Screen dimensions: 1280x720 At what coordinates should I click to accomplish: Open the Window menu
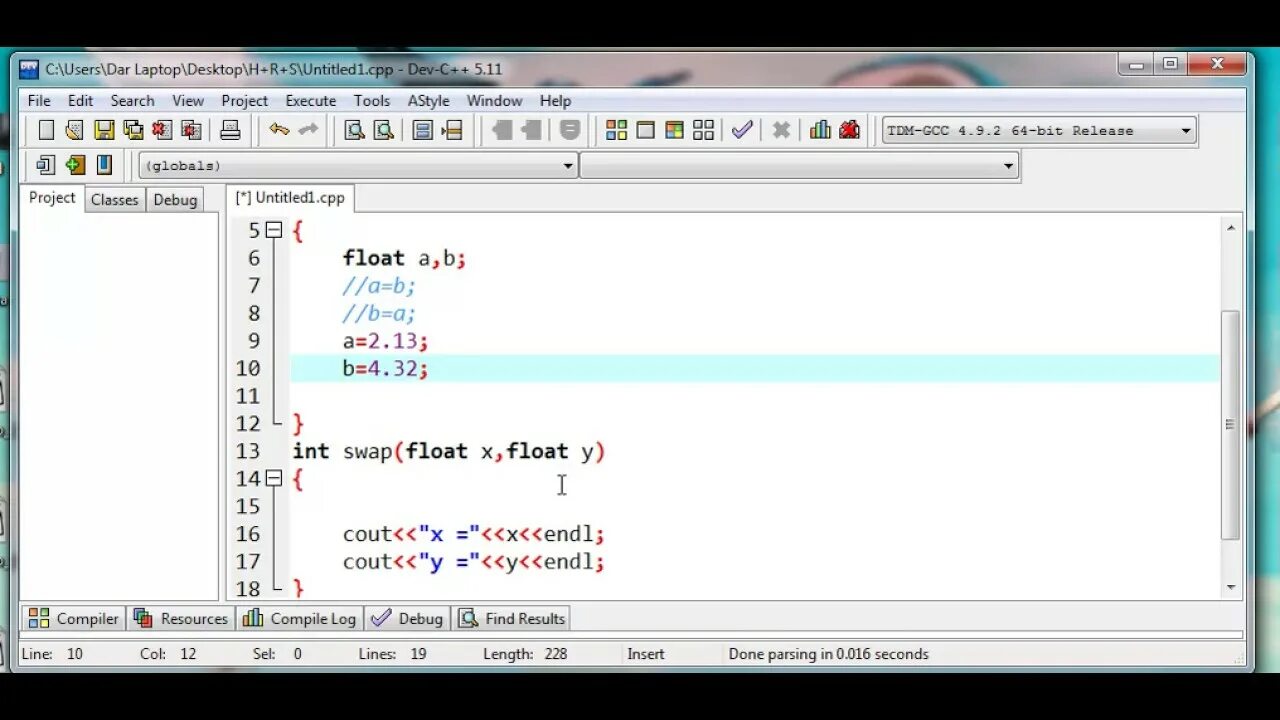click(494, 101)
